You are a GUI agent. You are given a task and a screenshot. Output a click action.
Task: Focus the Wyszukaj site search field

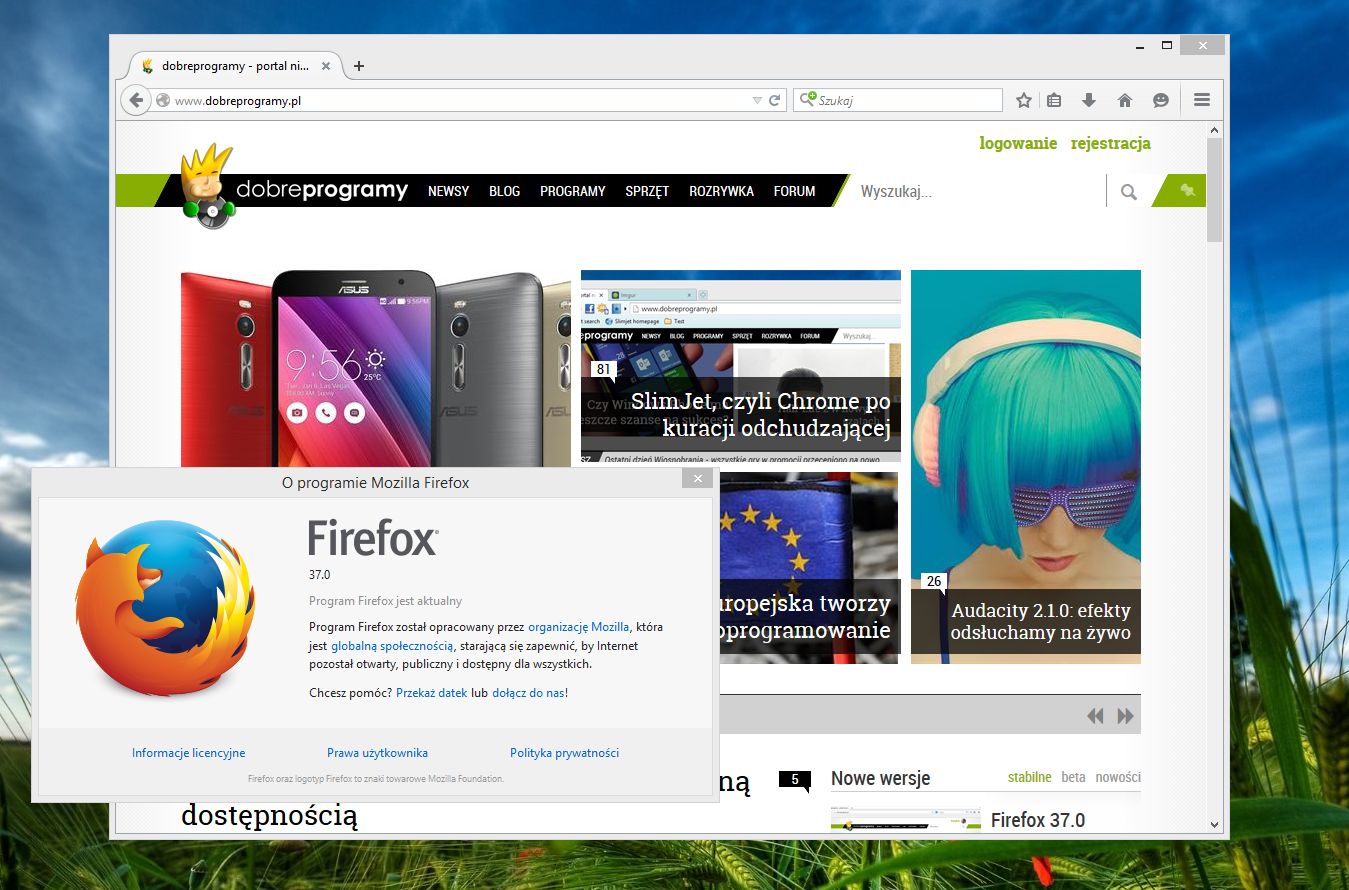point(978,191)
